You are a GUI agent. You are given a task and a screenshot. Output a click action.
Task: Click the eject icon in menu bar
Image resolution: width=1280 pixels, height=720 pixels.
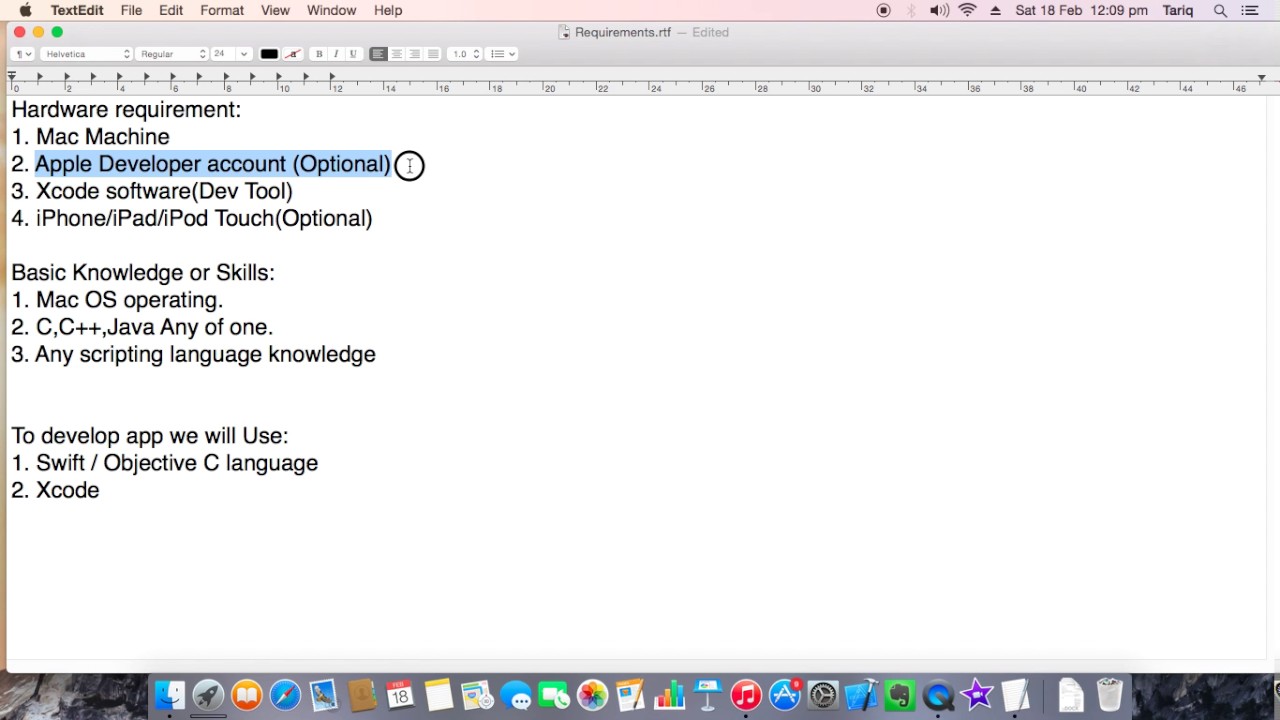point(995,10)
